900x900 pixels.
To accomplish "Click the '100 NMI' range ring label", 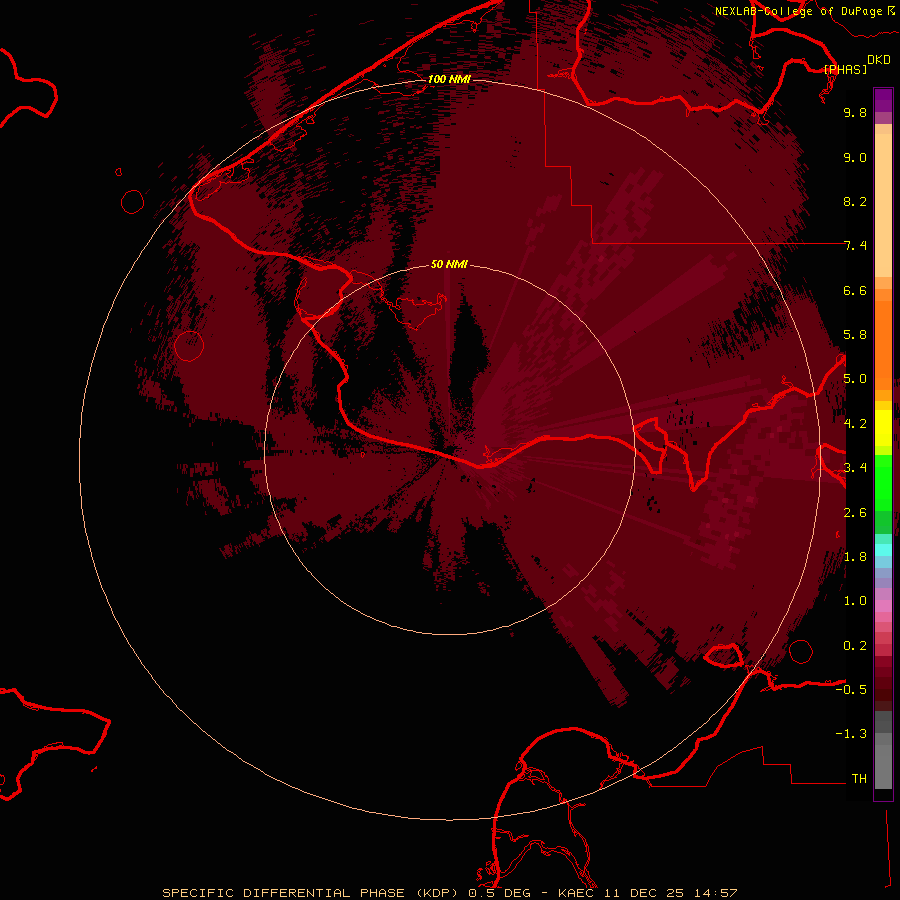I will click(x=449, y=79).
